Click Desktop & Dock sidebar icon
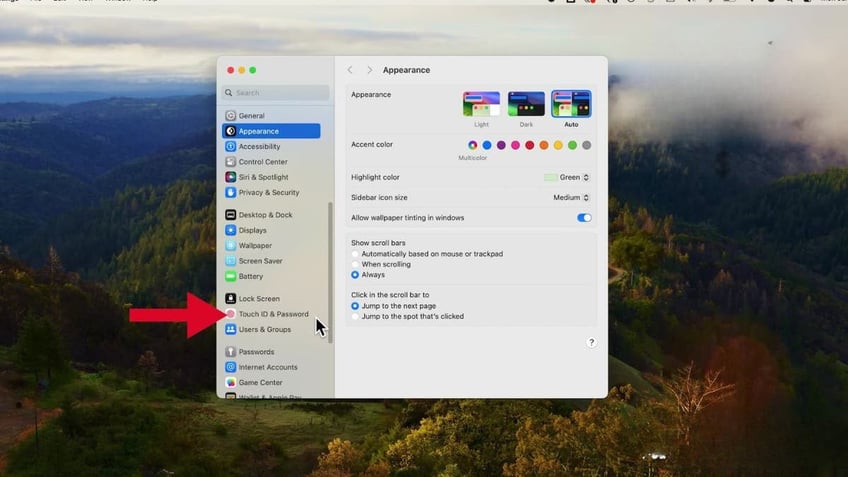Screen dimensions: 848x477 [x=230, y=215]
